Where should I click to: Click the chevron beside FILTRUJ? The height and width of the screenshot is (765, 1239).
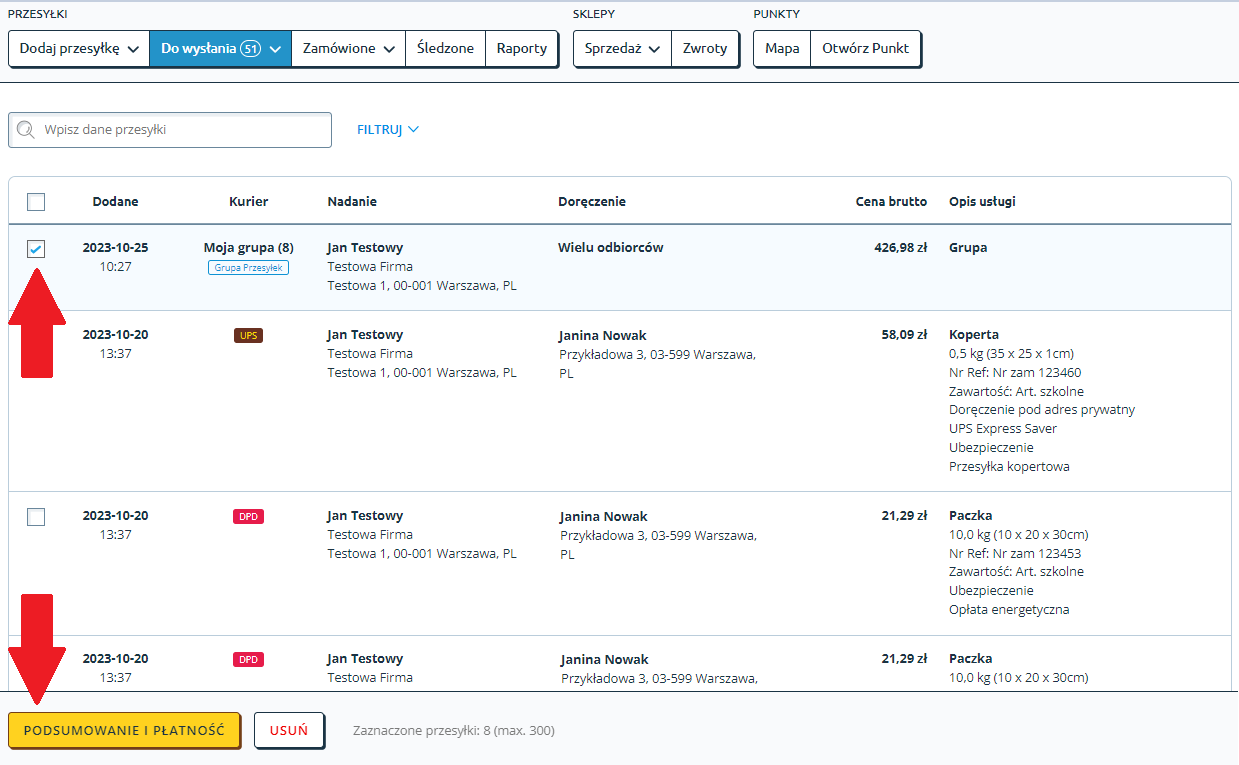[413, 130]
